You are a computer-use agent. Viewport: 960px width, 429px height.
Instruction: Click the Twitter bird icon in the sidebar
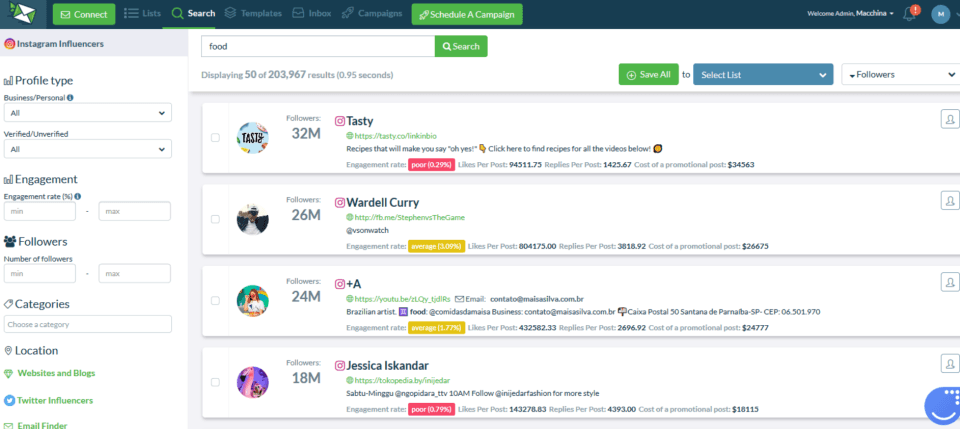(x=9, y=401)
